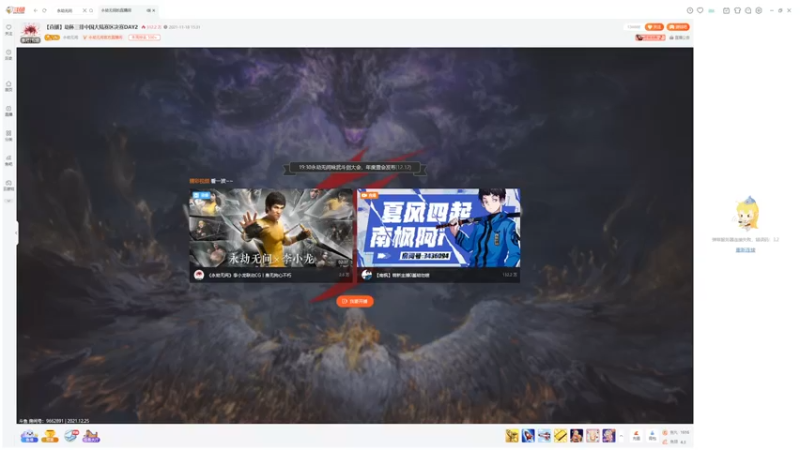Screen dimensions: 800x450
Task: Open the Bruce Lee collaboration video thumbnail
Action: point(271,228)
